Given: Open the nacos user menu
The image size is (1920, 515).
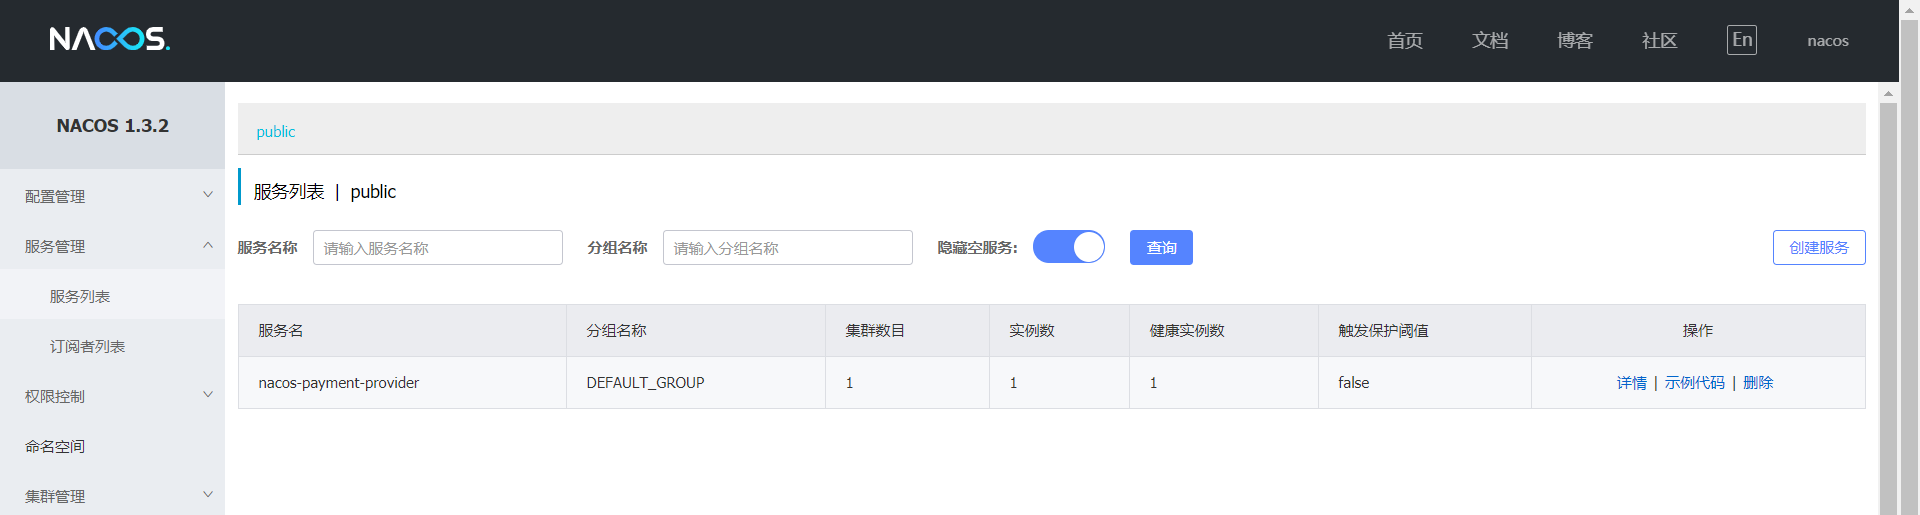Looking at the screenshot, I should [x=1828, y=41].
